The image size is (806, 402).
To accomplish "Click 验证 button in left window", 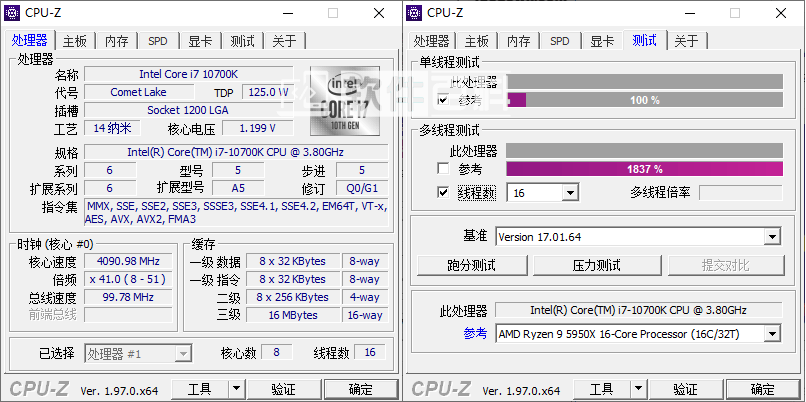I will [283, 388].
